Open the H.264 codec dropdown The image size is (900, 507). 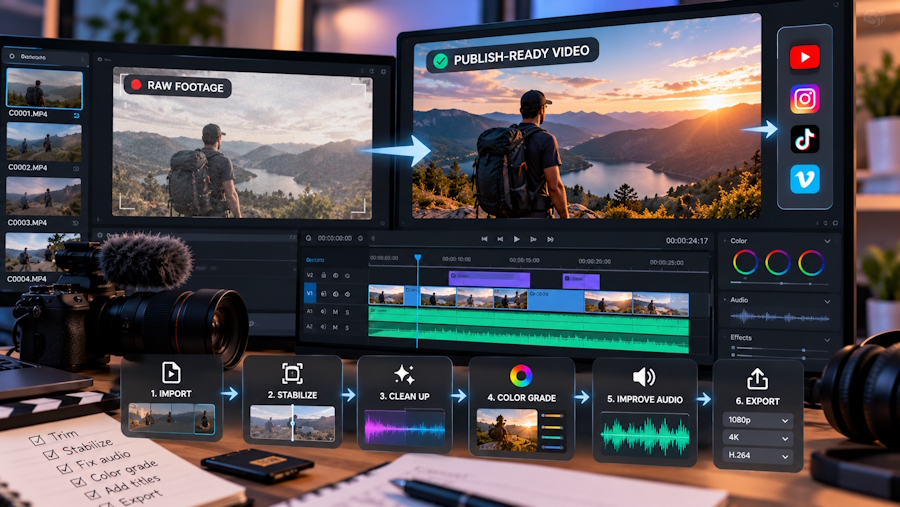758,456
